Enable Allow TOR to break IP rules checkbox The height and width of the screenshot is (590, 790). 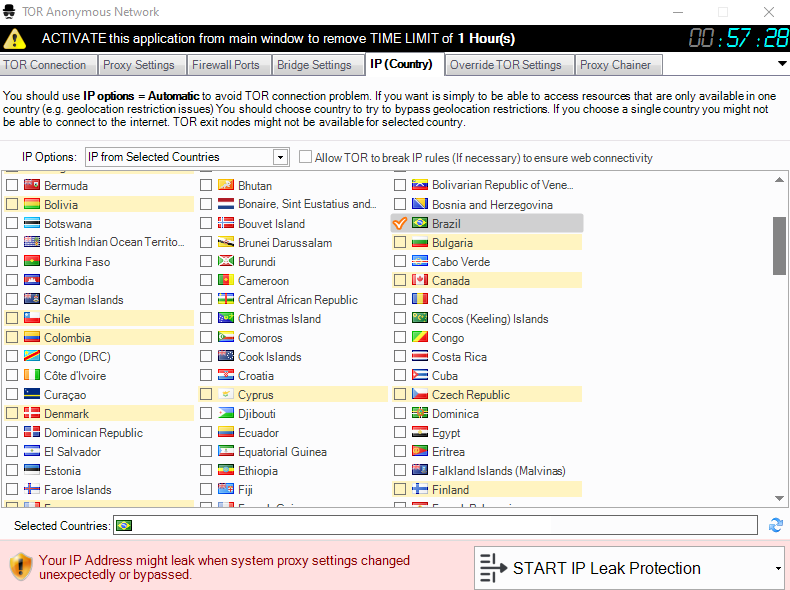click(x=305, y=157)
